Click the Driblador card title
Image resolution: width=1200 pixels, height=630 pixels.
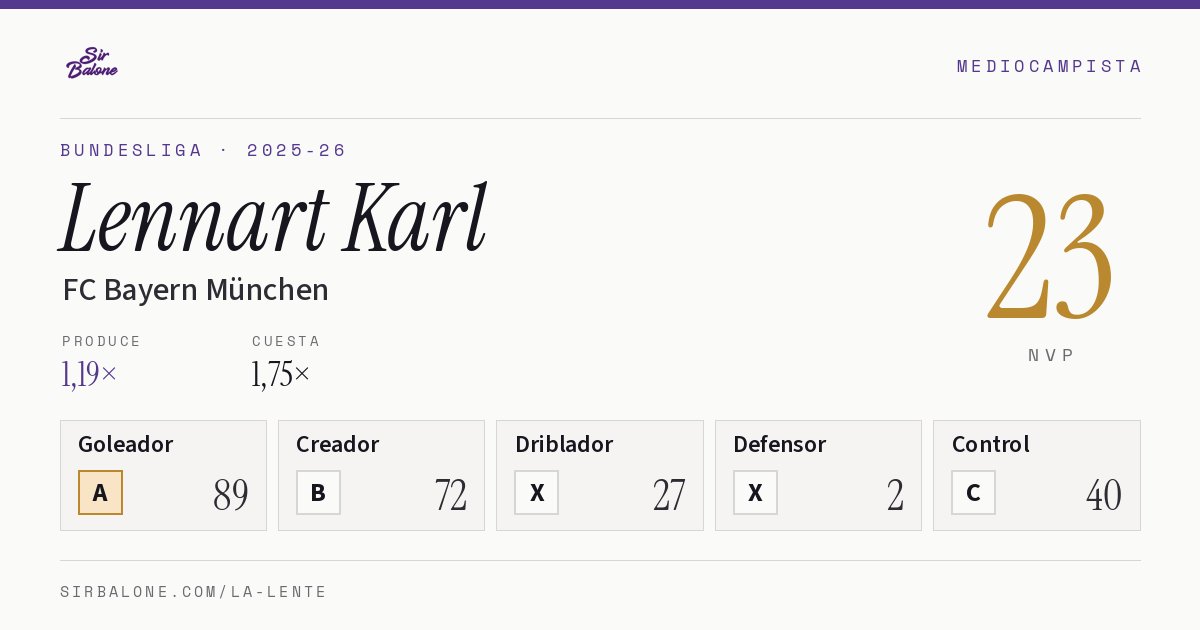tap(564, 444)
